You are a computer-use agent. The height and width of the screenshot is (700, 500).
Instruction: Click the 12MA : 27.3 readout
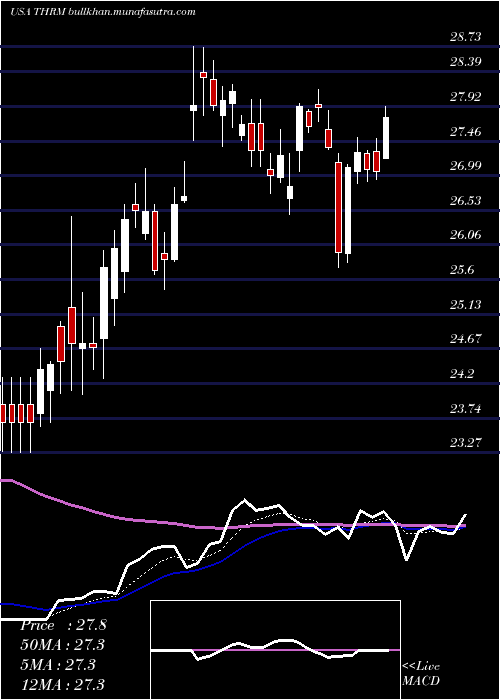pyautogui.click(x=63, y=684)
